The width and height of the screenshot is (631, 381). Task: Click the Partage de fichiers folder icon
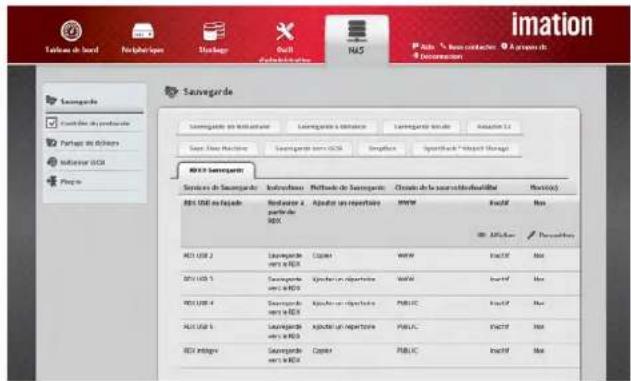tap(52, 142)
